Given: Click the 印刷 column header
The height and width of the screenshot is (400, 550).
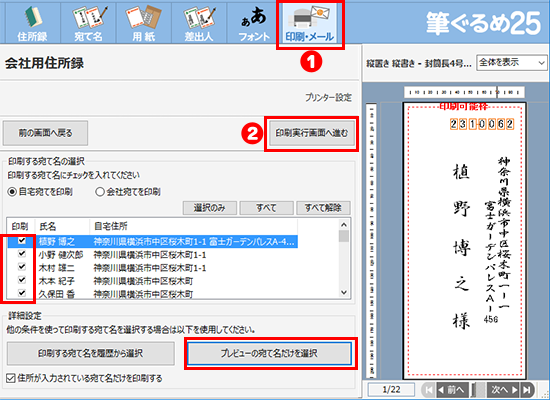Looking at the screenshot, I should [21, 226].
